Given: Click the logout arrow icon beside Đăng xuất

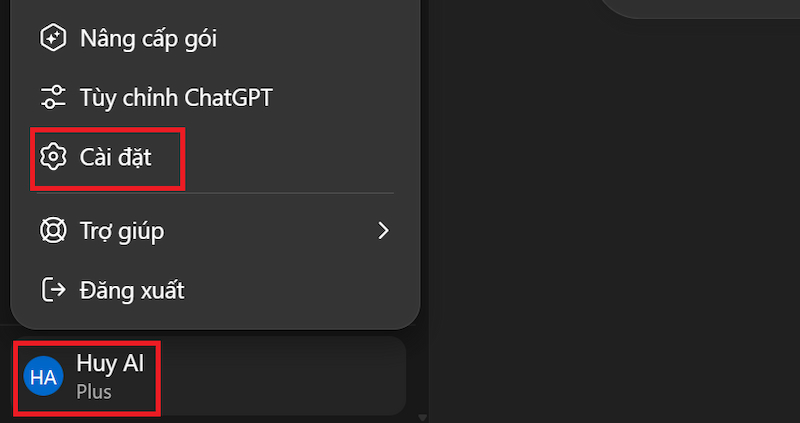Looking at the screenshot, I should [x=53, y=290].
